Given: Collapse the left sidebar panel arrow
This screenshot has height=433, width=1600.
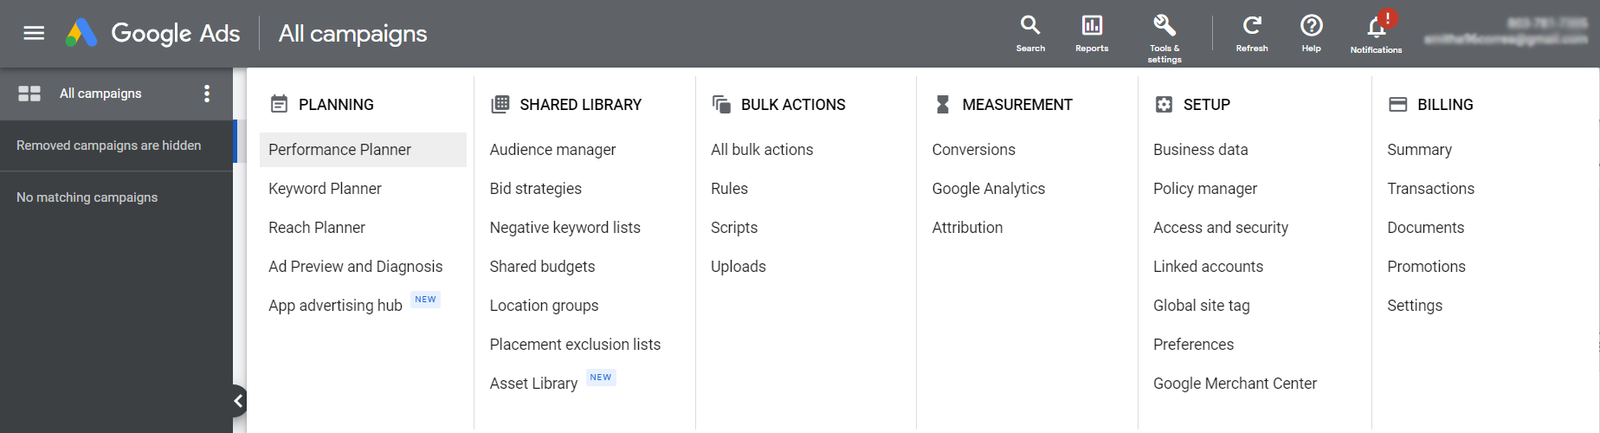Looking at the screenshot, I should tap(238, 401).
